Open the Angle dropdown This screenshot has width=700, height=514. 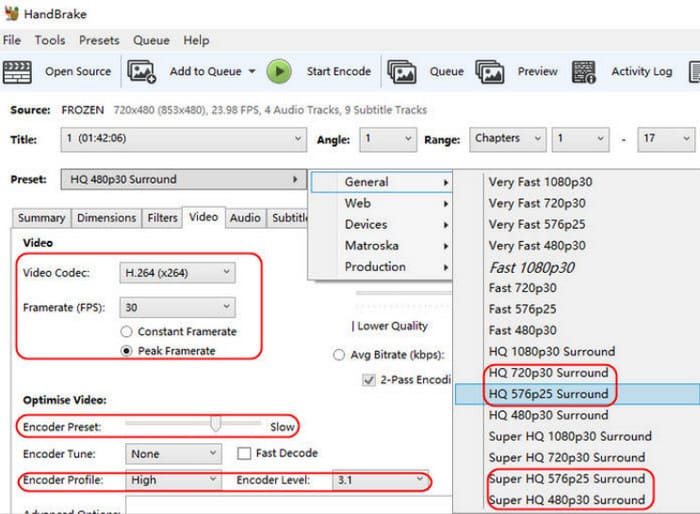click(388, 139)
